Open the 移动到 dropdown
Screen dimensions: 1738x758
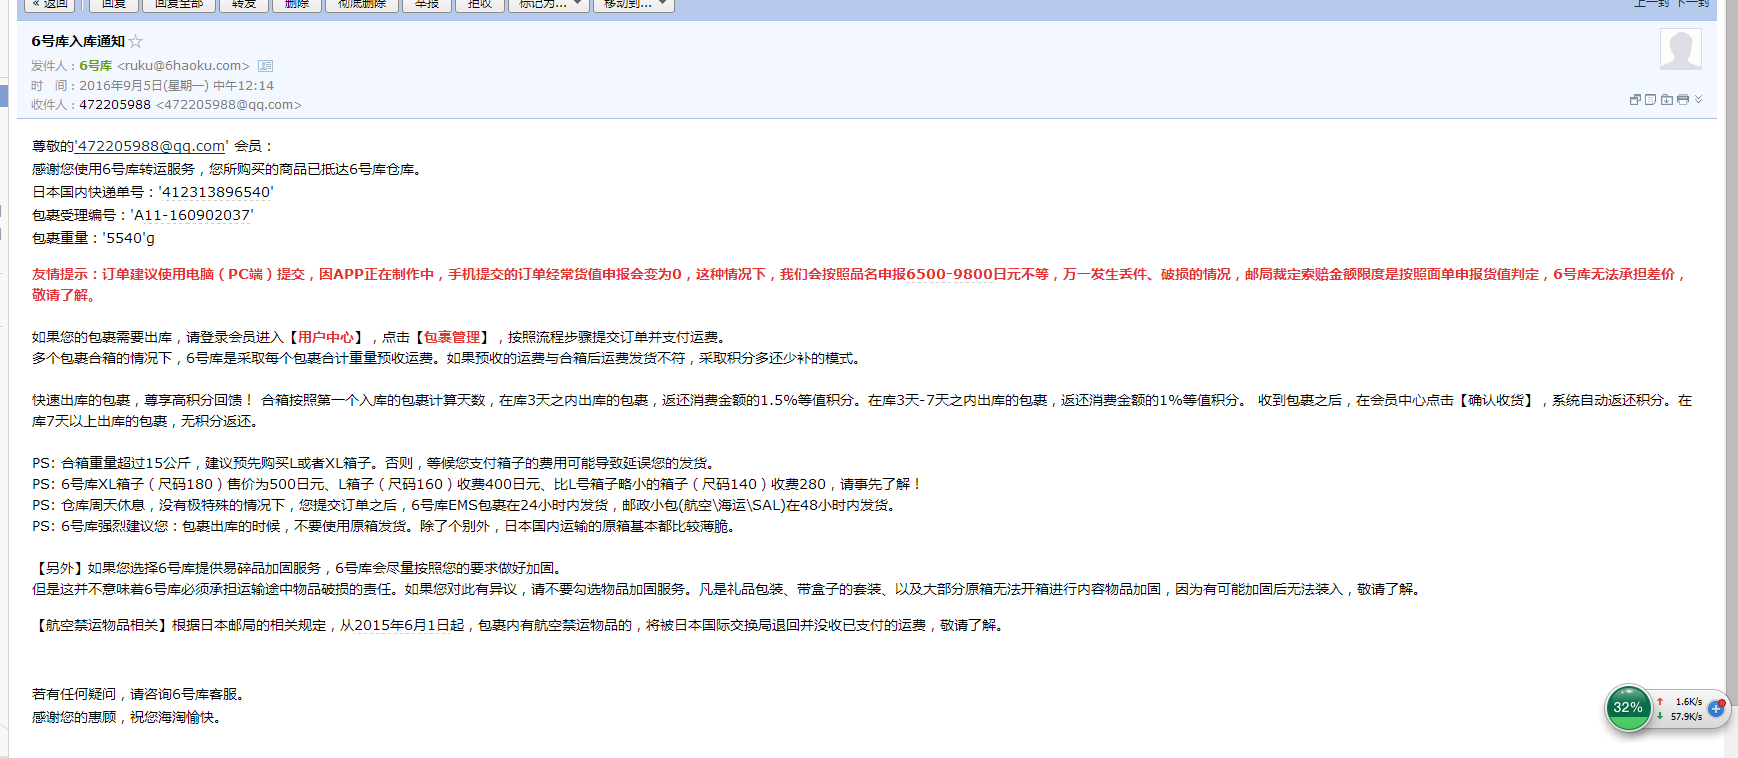(634, 4)
